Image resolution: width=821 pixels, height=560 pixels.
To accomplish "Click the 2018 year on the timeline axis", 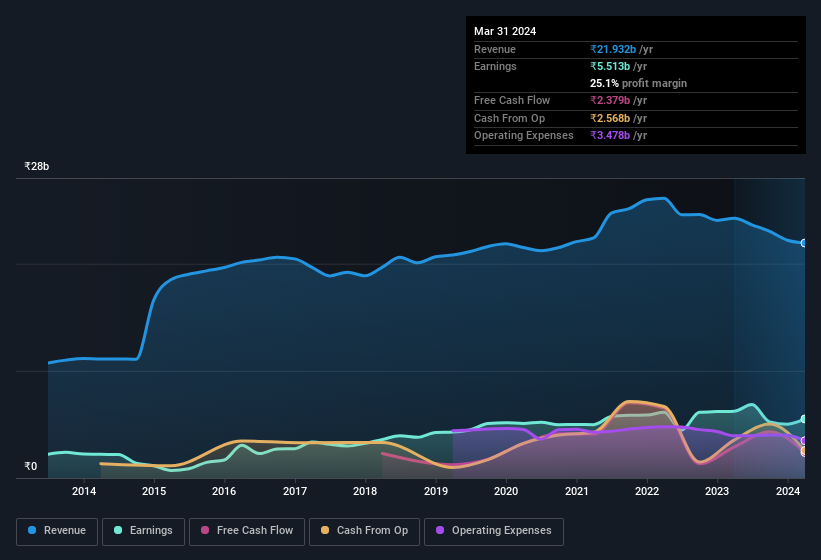I will [365, 491].
